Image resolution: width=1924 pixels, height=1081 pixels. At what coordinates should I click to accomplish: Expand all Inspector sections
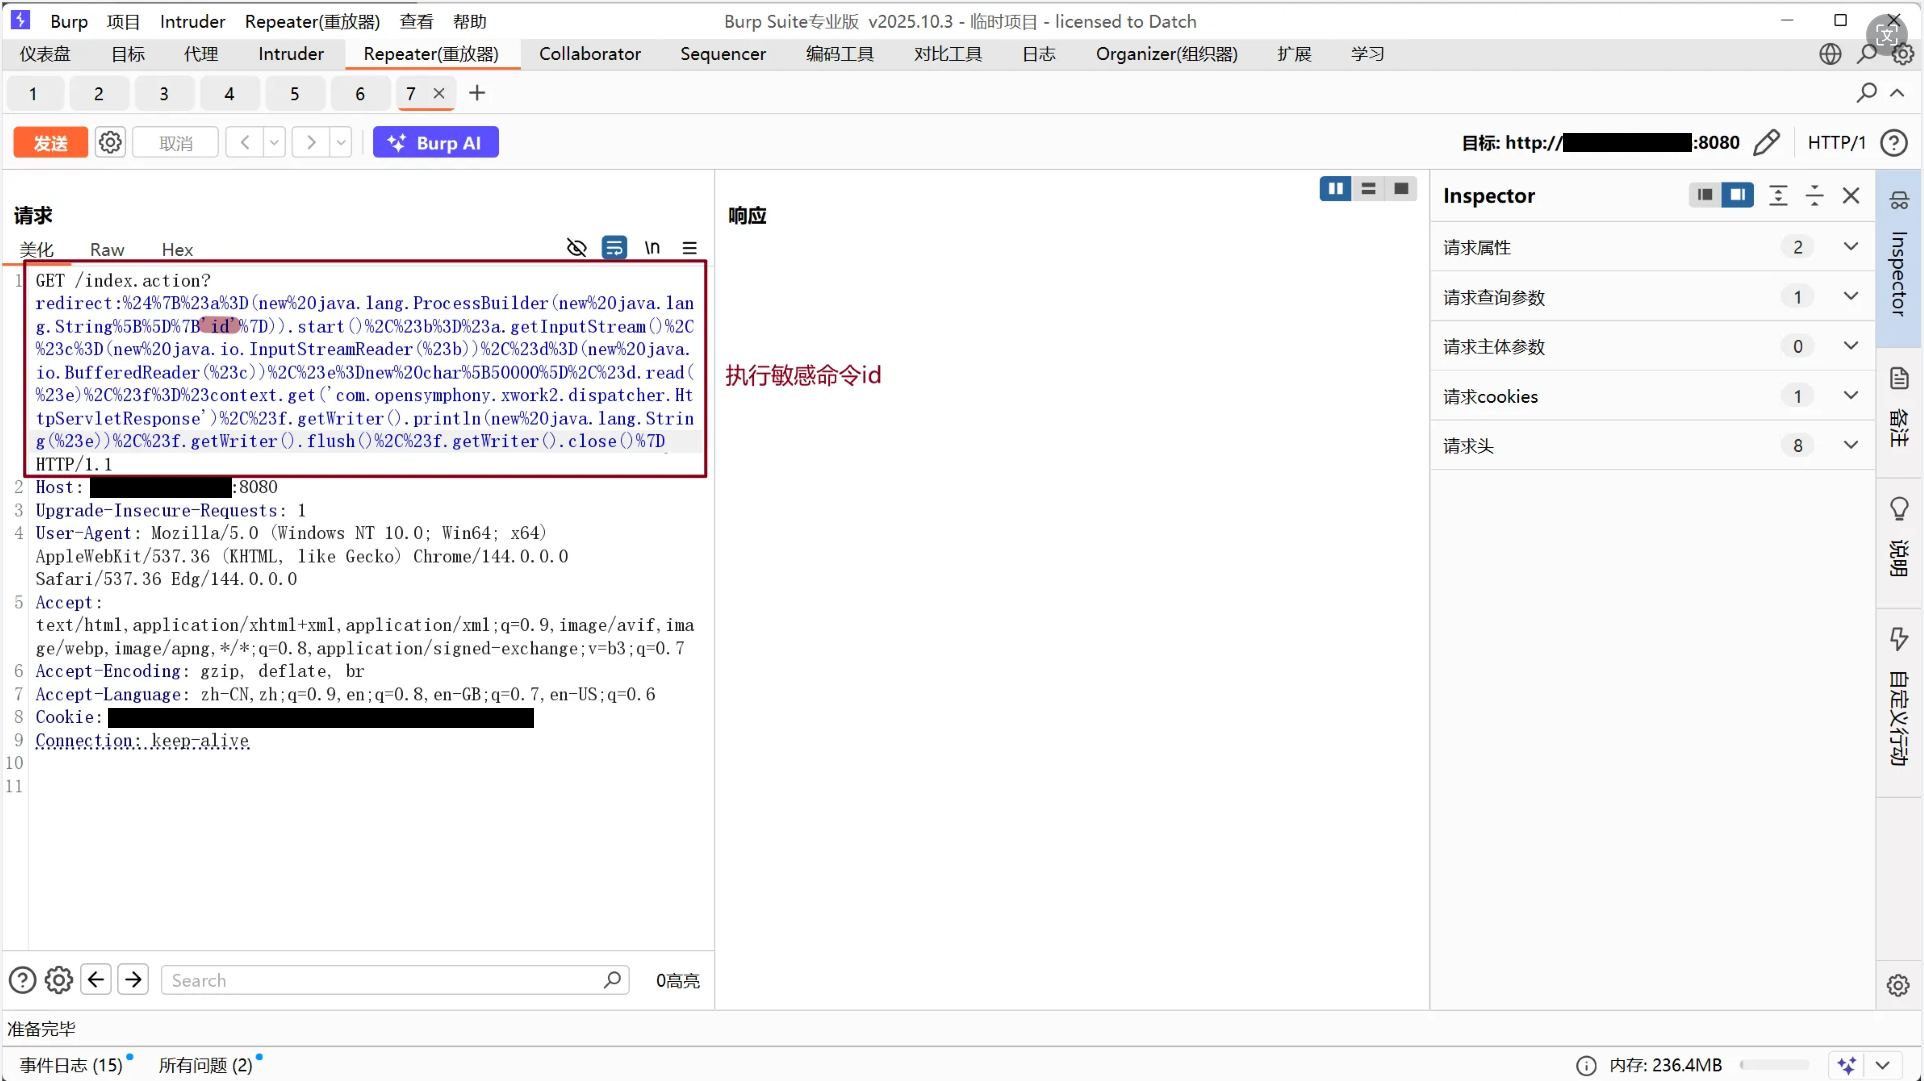coord(1778,196)
